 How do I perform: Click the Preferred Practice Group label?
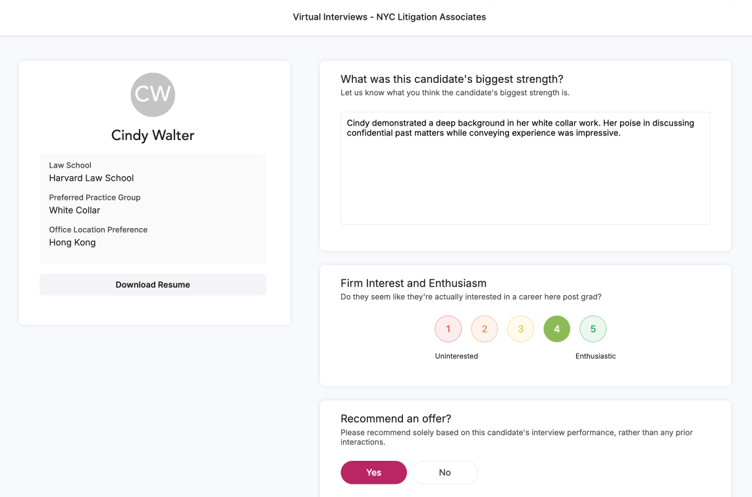94,197
